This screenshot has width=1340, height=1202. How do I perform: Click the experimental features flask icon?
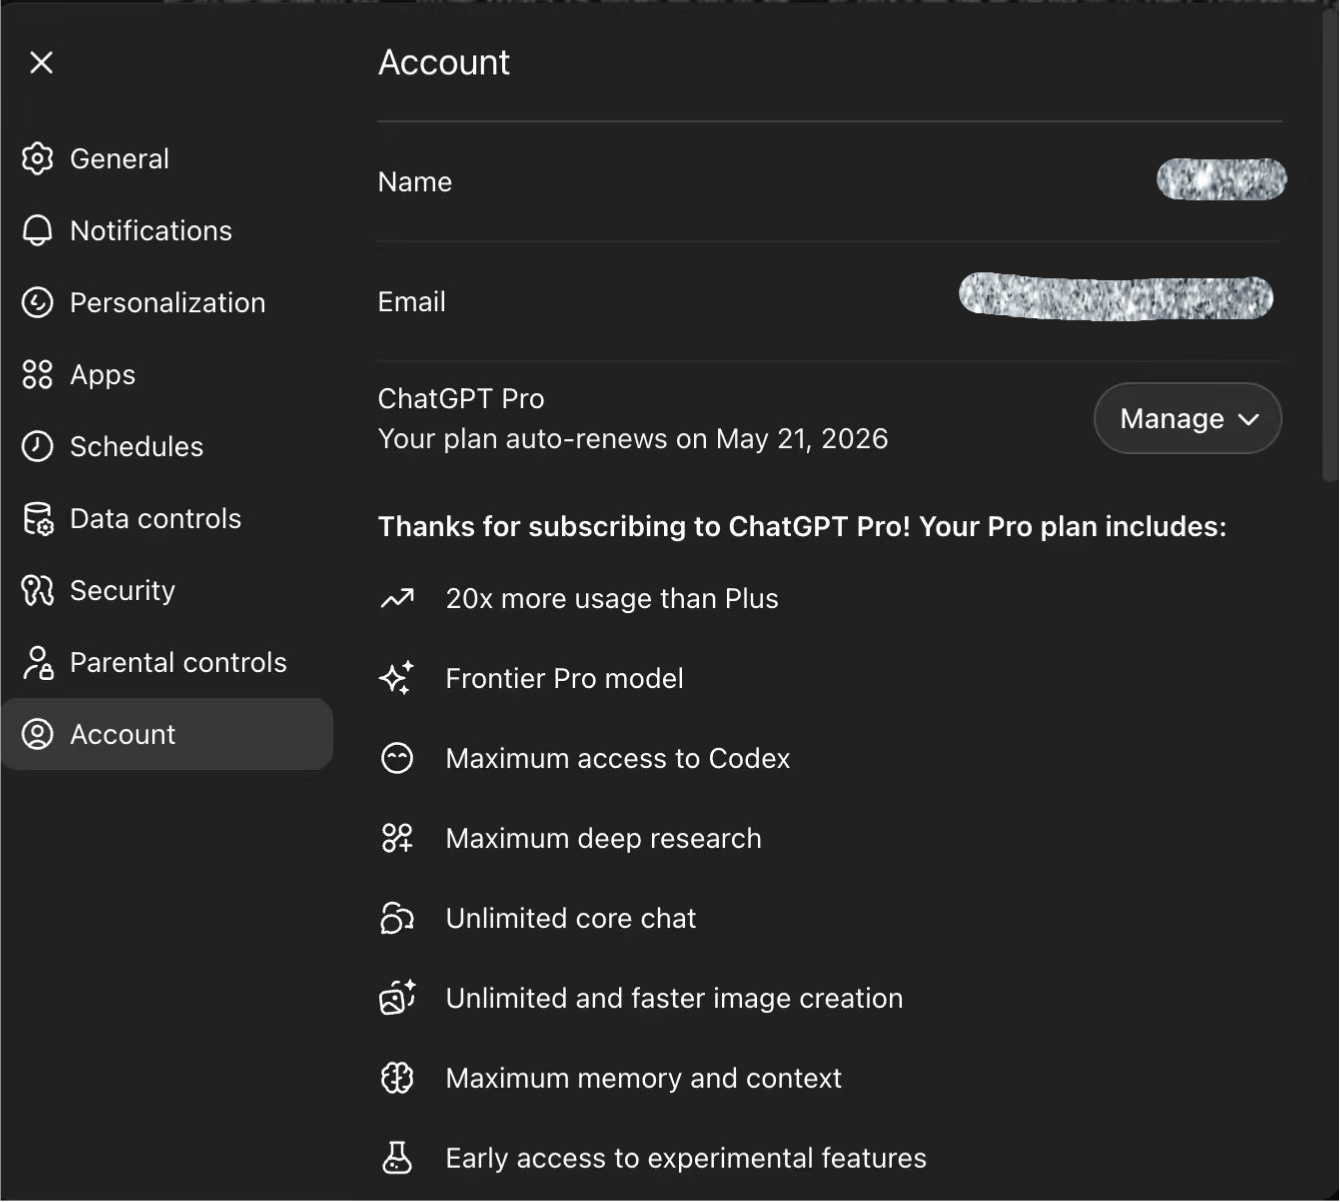pyautogui.click(x=397, y=1158)
